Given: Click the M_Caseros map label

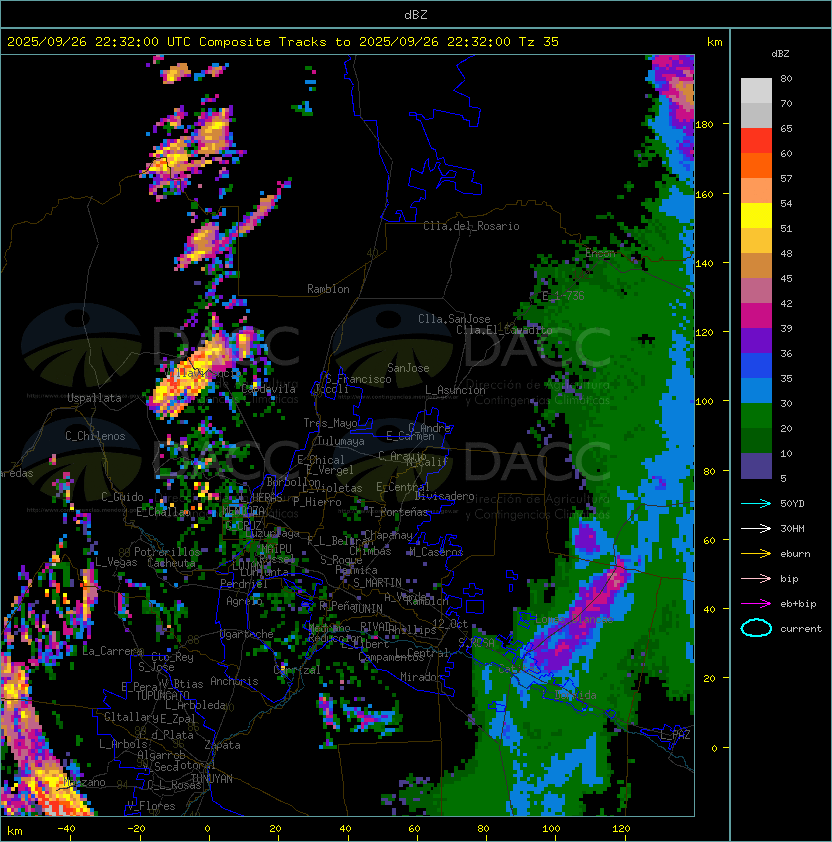Looking at the screenshot, I should coord(436,552).
